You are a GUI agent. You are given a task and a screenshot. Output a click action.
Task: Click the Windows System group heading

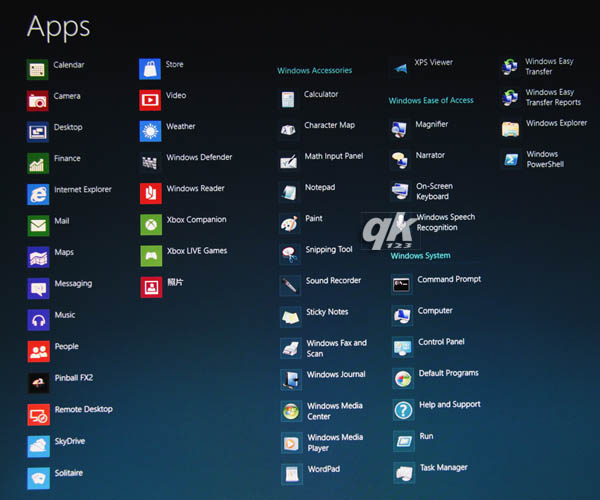tap(421, 256)
